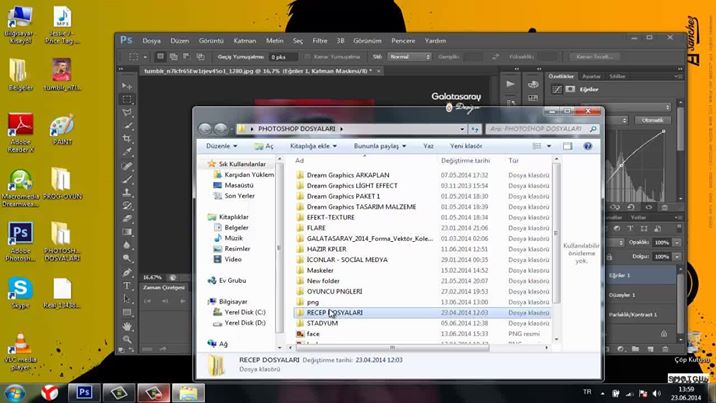Open Yerel Disk (C:) in navigation pane
The height and width of the screenshot is (403, 716).
coord(239,312)
